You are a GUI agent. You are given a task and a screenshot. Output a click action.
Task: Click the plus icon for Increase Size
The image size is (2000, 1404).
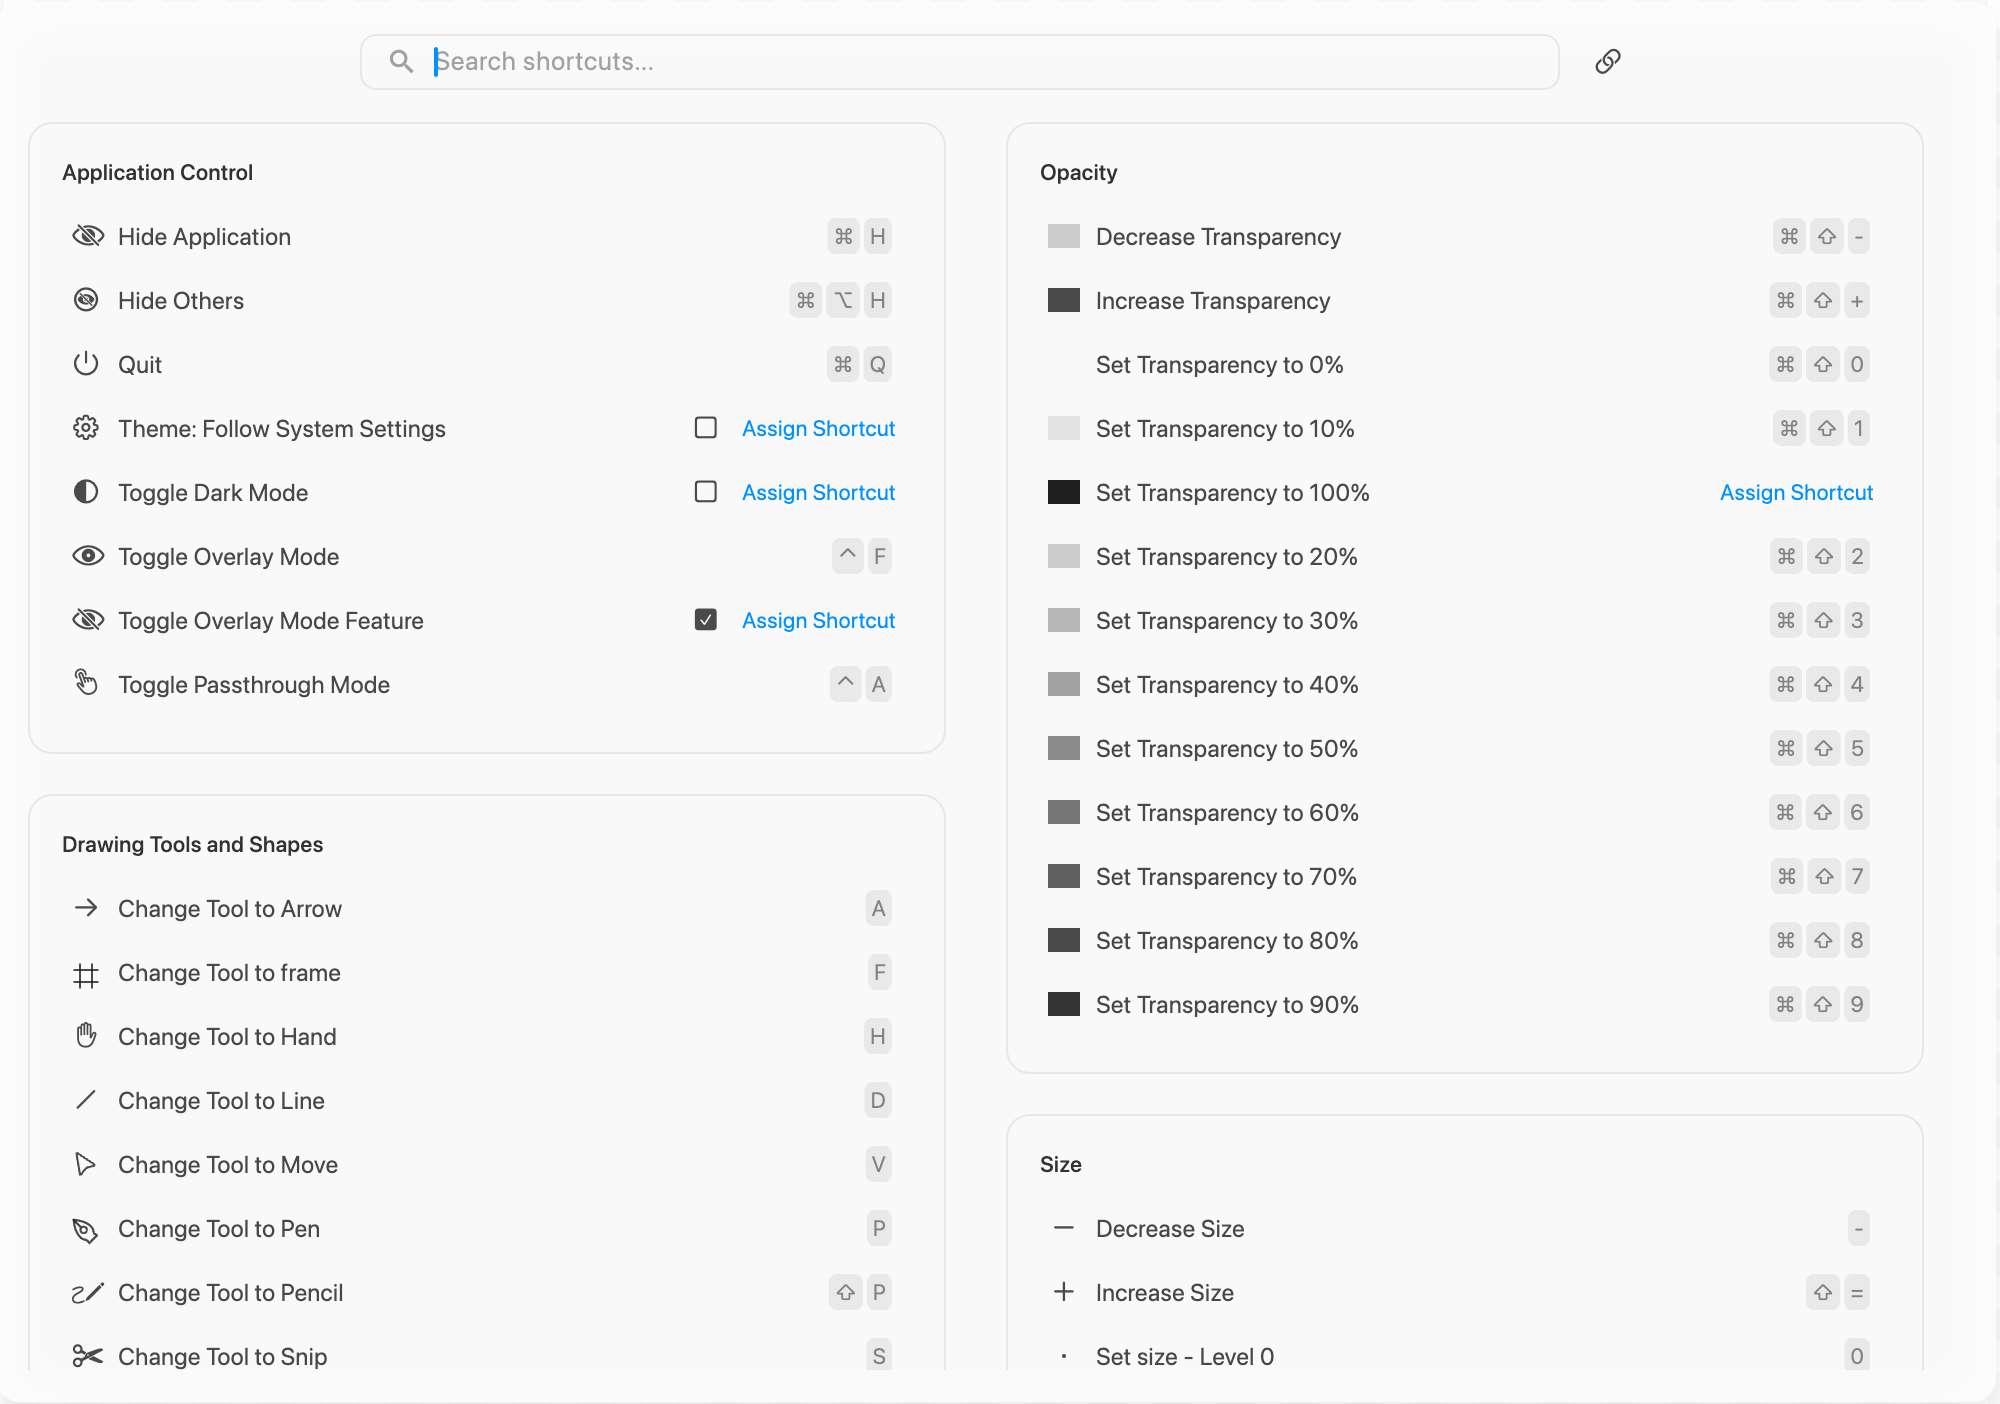1064,1292
